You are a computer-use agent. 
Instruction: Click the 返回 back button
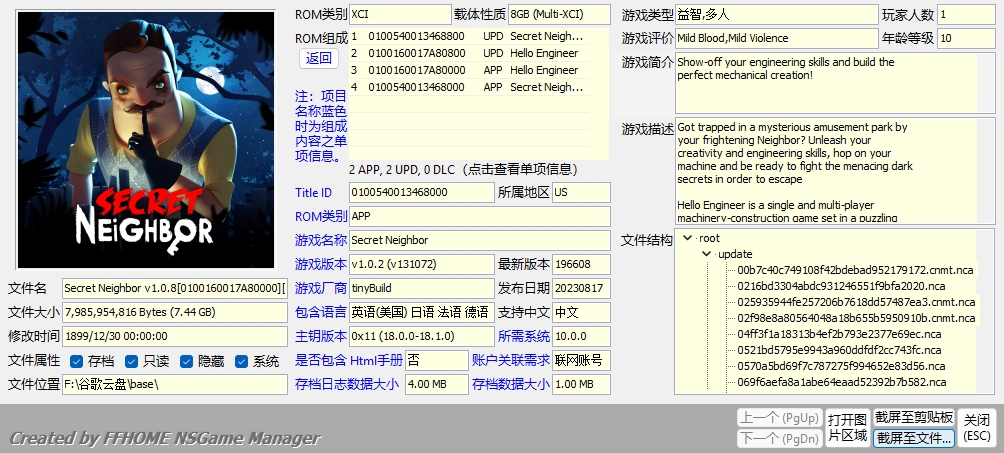point(319,58)
